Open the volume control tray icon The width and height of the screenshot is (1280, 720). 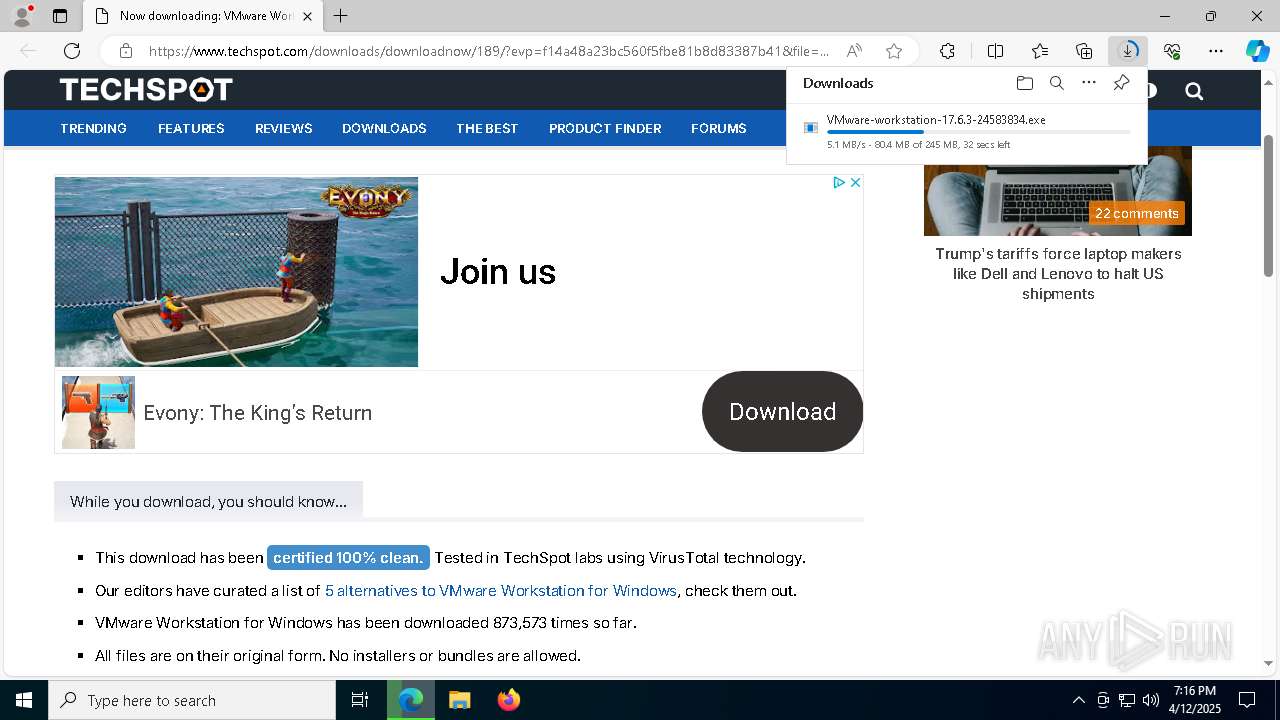[1151, 700]
